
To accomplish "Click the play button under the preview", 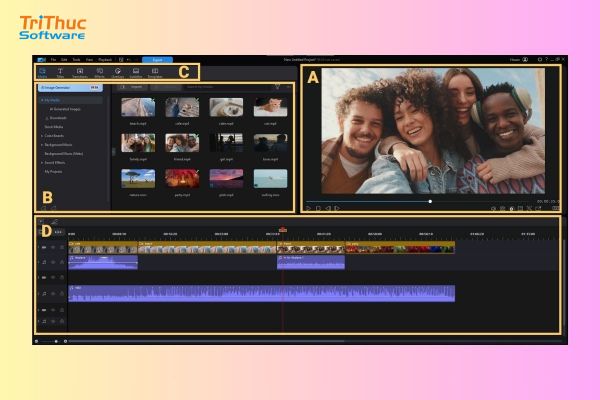I will (308, 208).
